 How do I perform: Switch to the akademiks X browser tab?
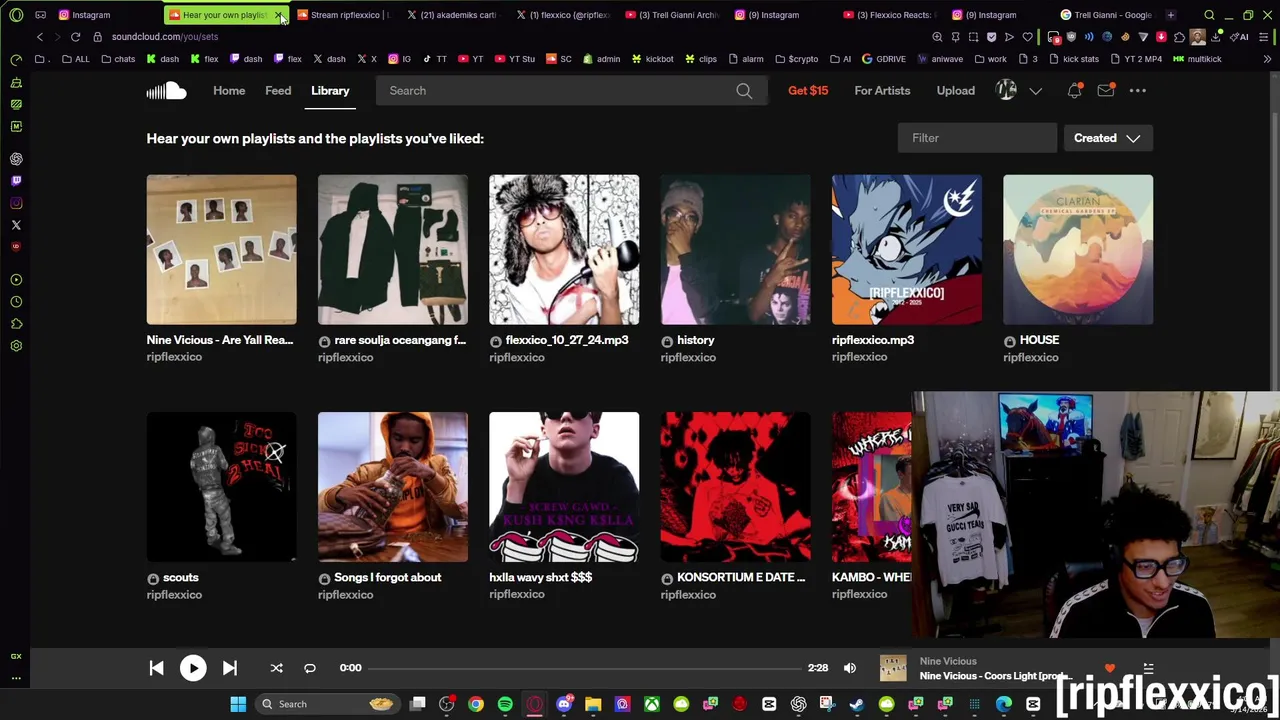(x=455, y=15)
